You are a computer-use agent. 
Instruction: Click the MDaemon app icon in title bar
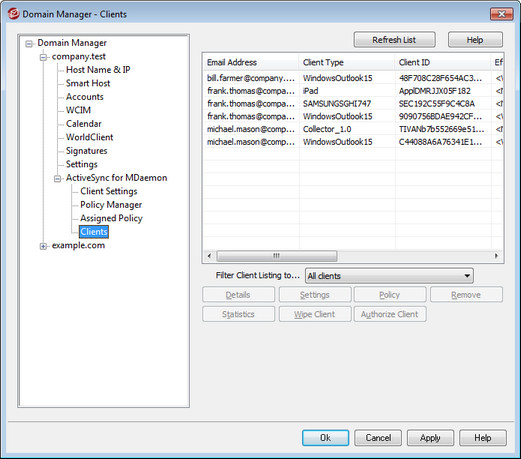(x=13, y=14)
